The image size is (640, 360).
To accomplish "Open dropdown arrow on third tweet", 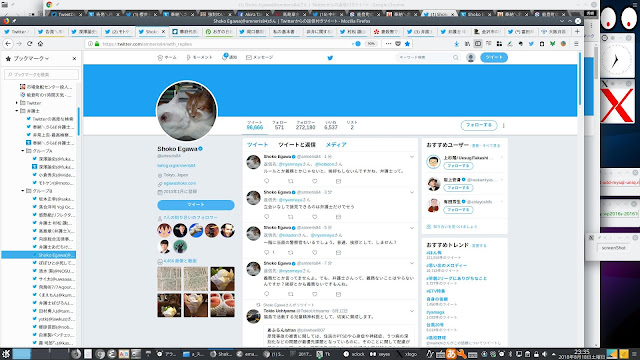I will [412, 228].
